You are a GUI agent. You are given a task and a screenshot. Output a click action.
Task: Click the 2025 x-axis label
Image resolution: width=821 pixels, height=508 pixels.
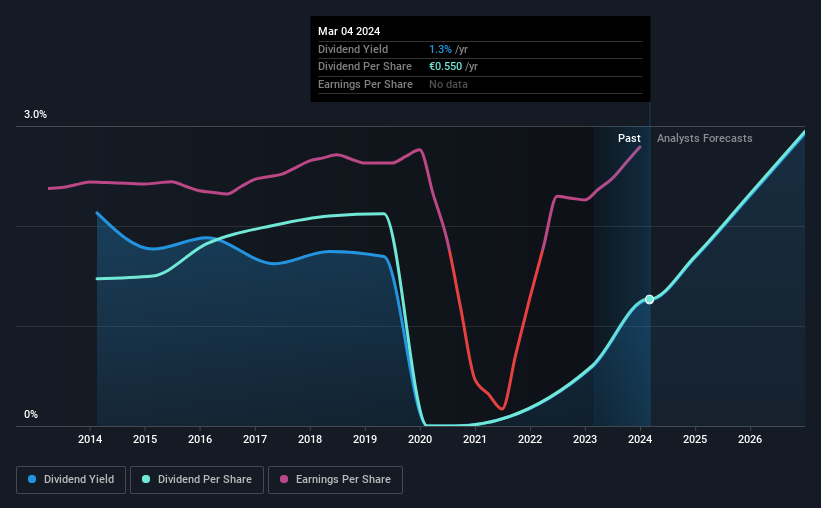(x=695, y=439)
